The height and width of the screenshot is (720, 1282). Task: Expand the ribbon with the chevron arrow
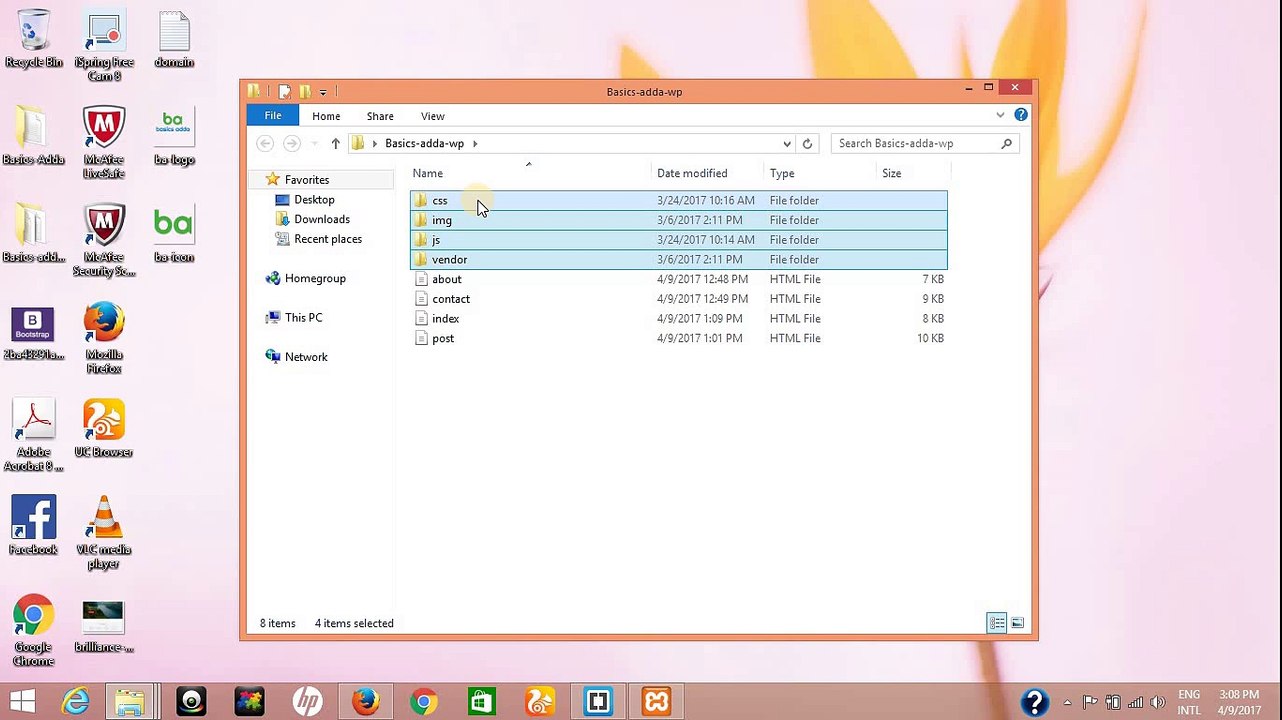pos(1000,115)
